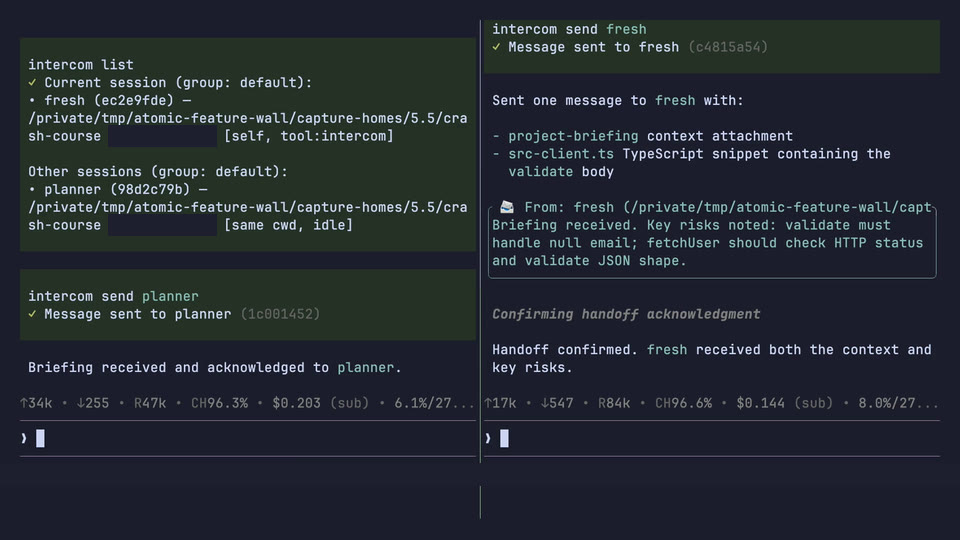The height and width of the screenshot is (540, 960).
Task: Click 'src-client.ts' file name
Action: point(561,154)
